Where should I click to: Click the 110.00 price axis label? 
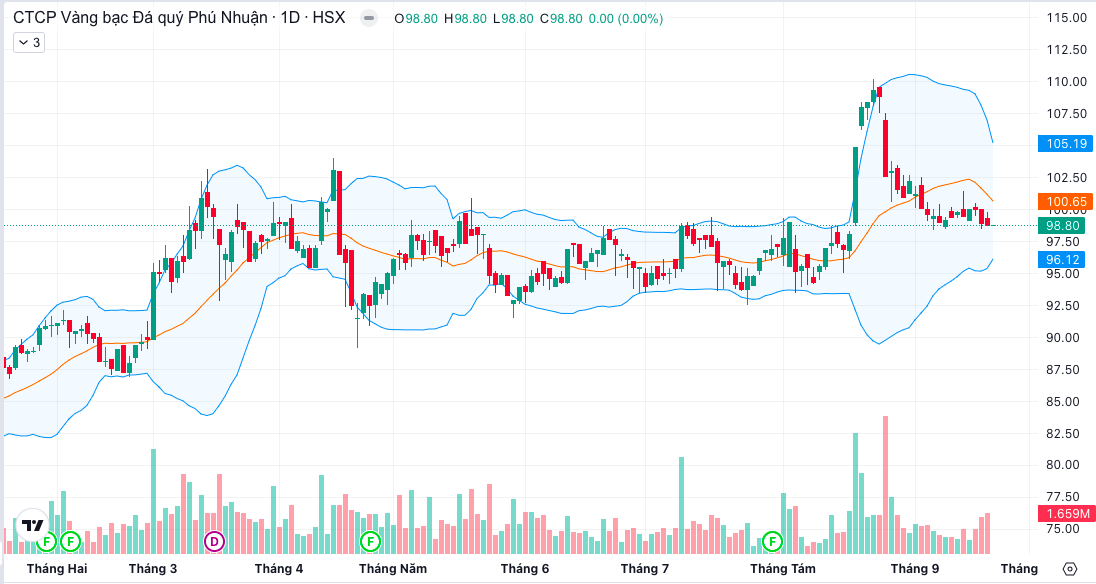click(x=1067, y=82)
